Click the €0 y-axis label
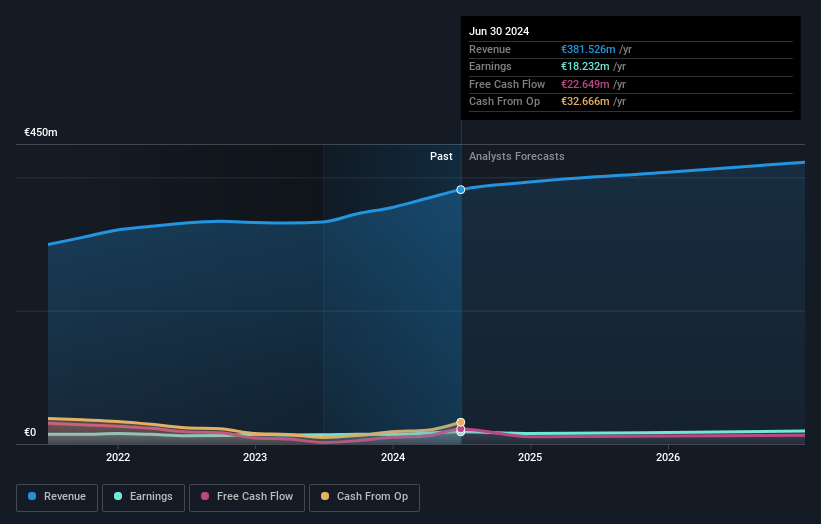The width and height of the screenshot is (821, 524). coord(30,432)
